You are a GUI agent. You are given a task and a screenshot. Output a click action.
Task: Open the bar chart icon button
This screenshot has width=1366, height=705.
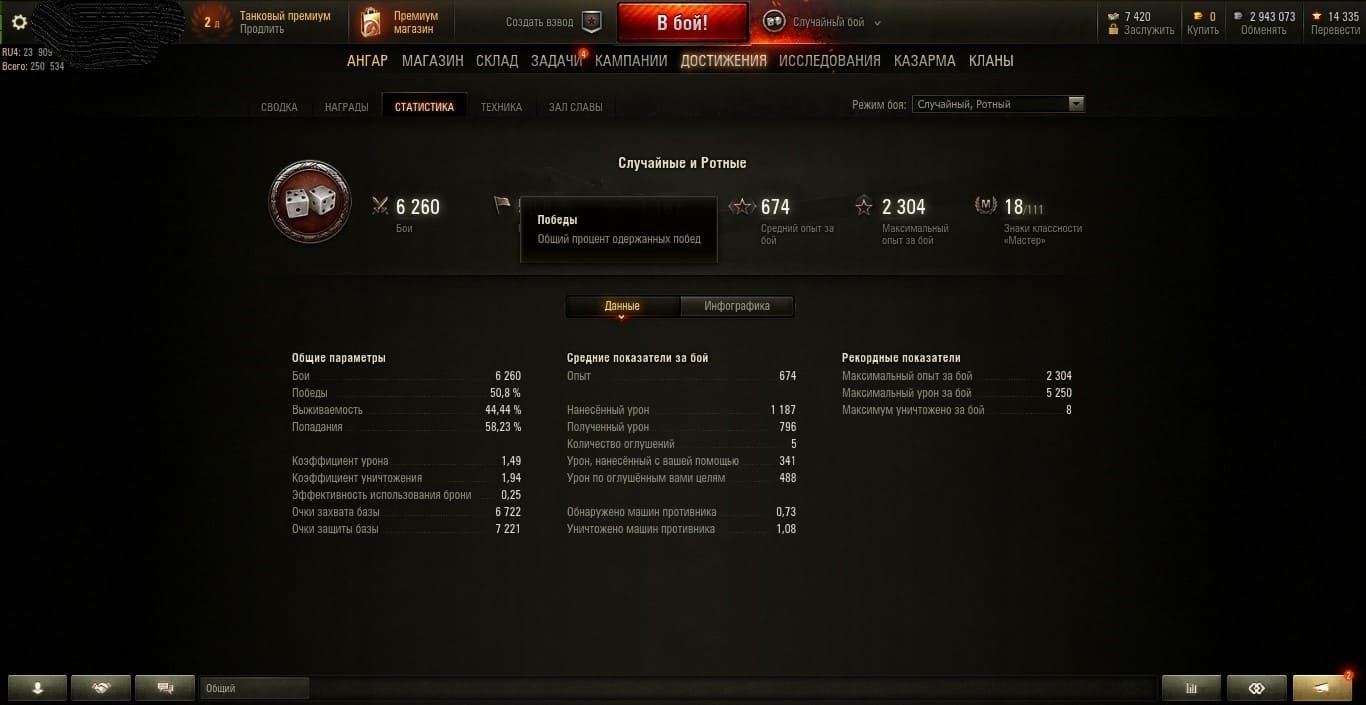(1191, 688)
